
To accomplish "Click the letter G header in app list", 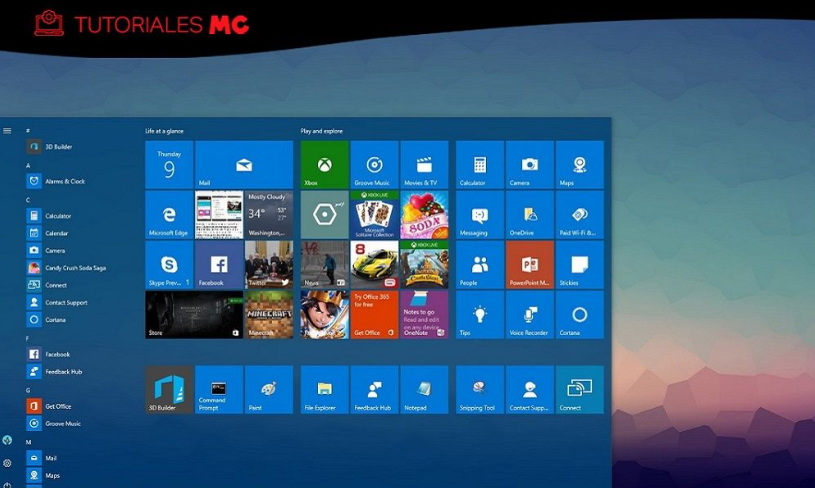I will pyautogui.click(x=28, y=390).
